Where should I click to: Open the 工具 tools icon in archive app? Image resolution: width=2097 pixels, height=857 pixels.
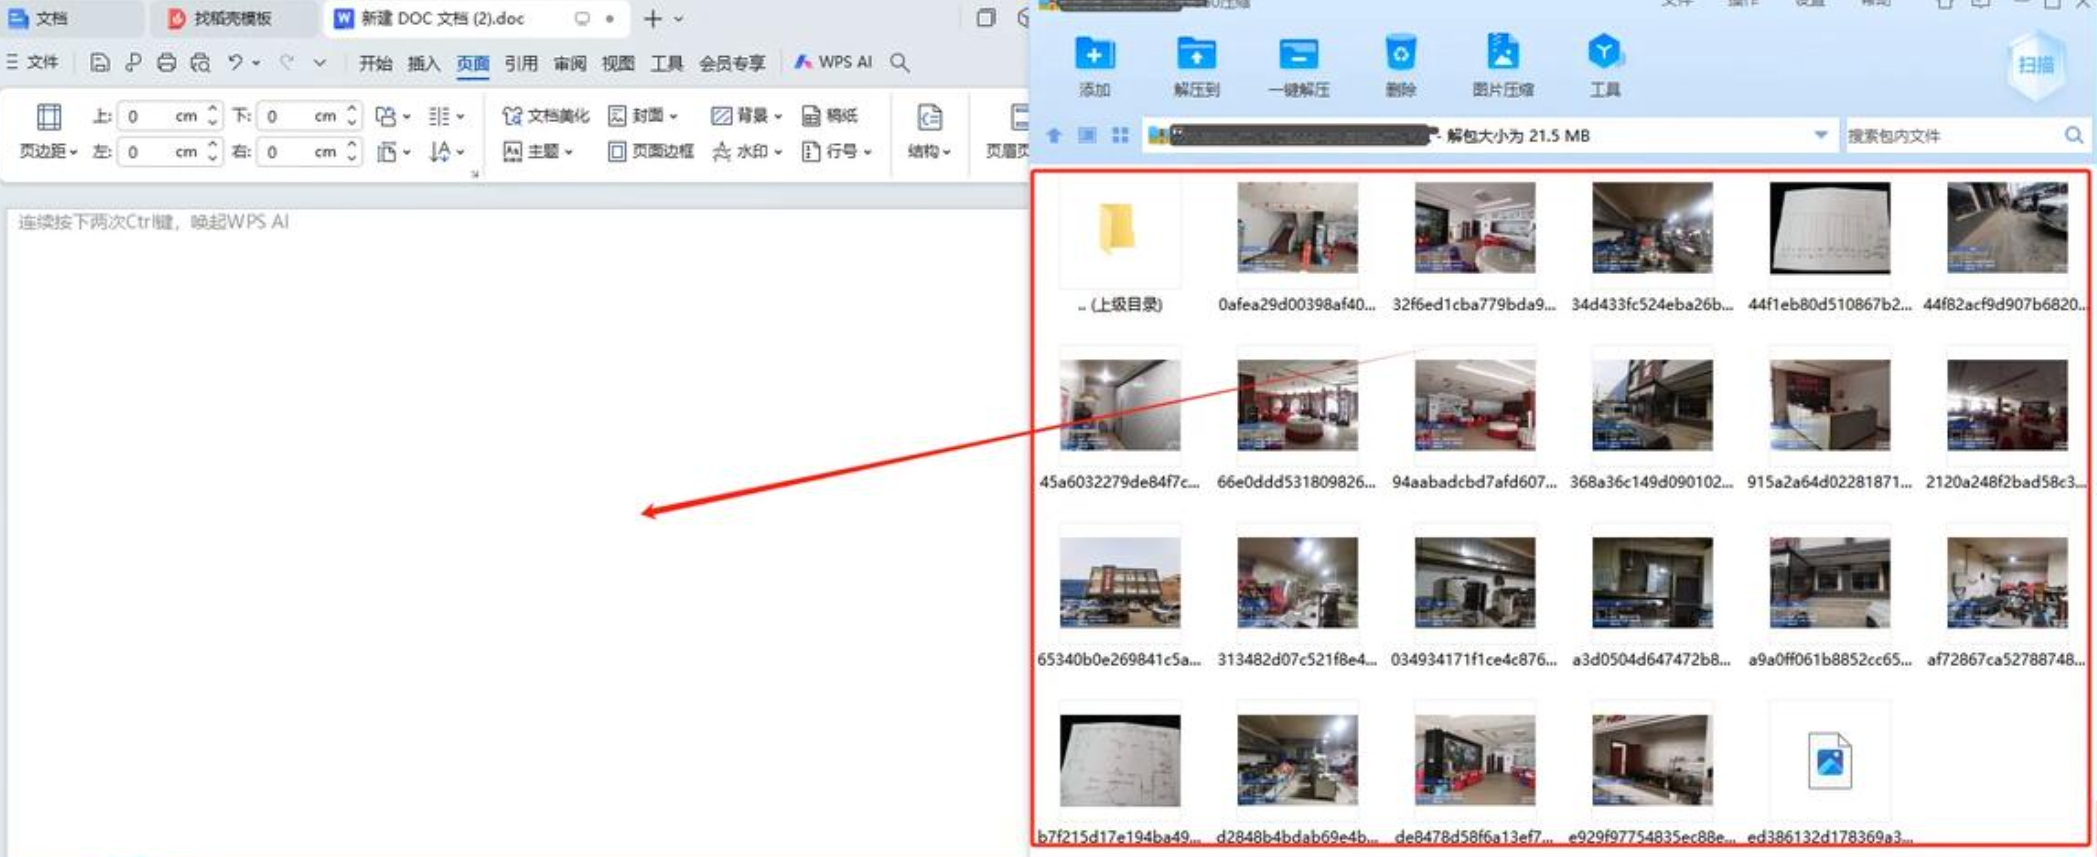pos(1604,54)
